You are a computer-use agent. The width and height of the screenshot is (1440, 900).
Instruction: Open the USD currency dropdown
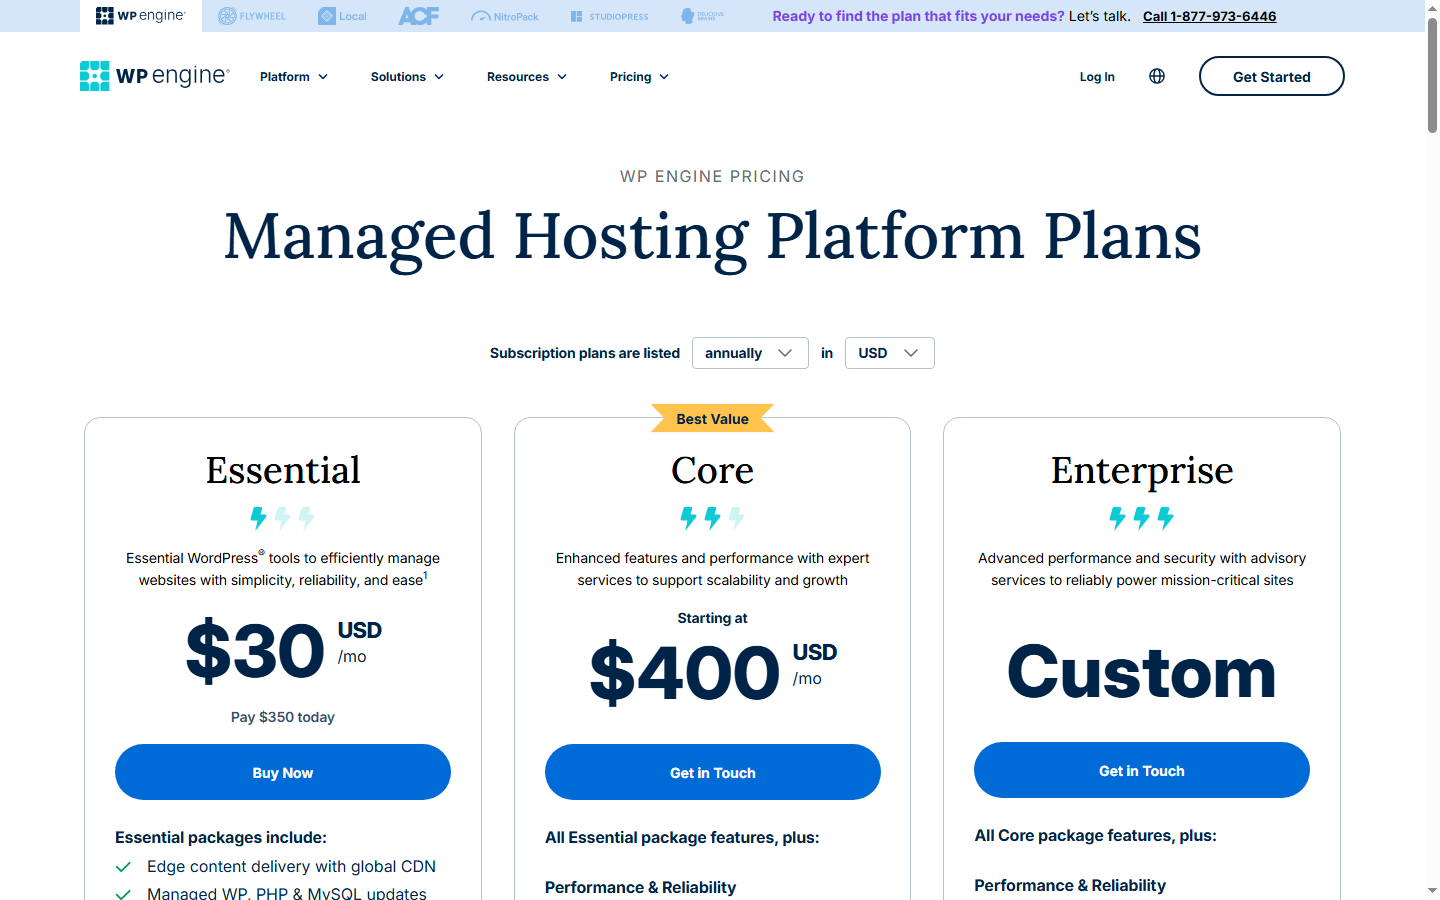(889, 353)
